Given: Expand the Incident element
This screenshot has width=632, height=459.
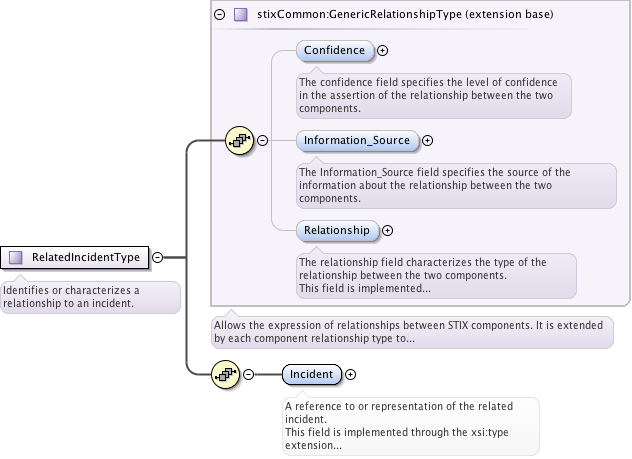Looking at the screenshot, I should [x=351, y=374].
